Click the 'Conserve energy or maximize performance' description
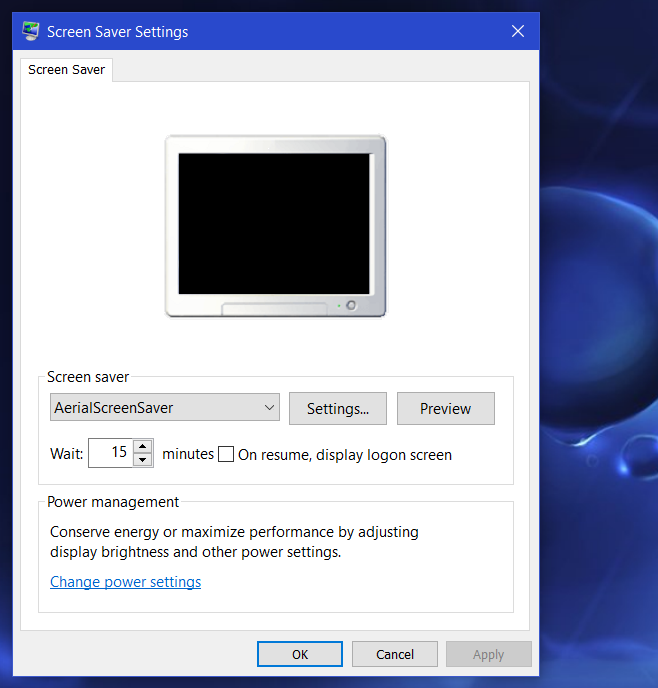This screenshot has width=658, height=688. (234, 542)
